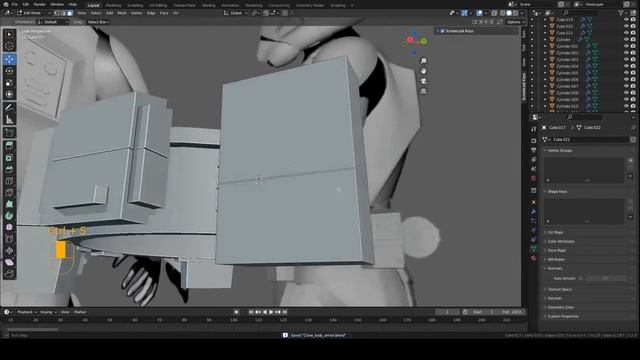640x360 pixels.
Task: Enable edge select mode
Action: click(63, 13)
